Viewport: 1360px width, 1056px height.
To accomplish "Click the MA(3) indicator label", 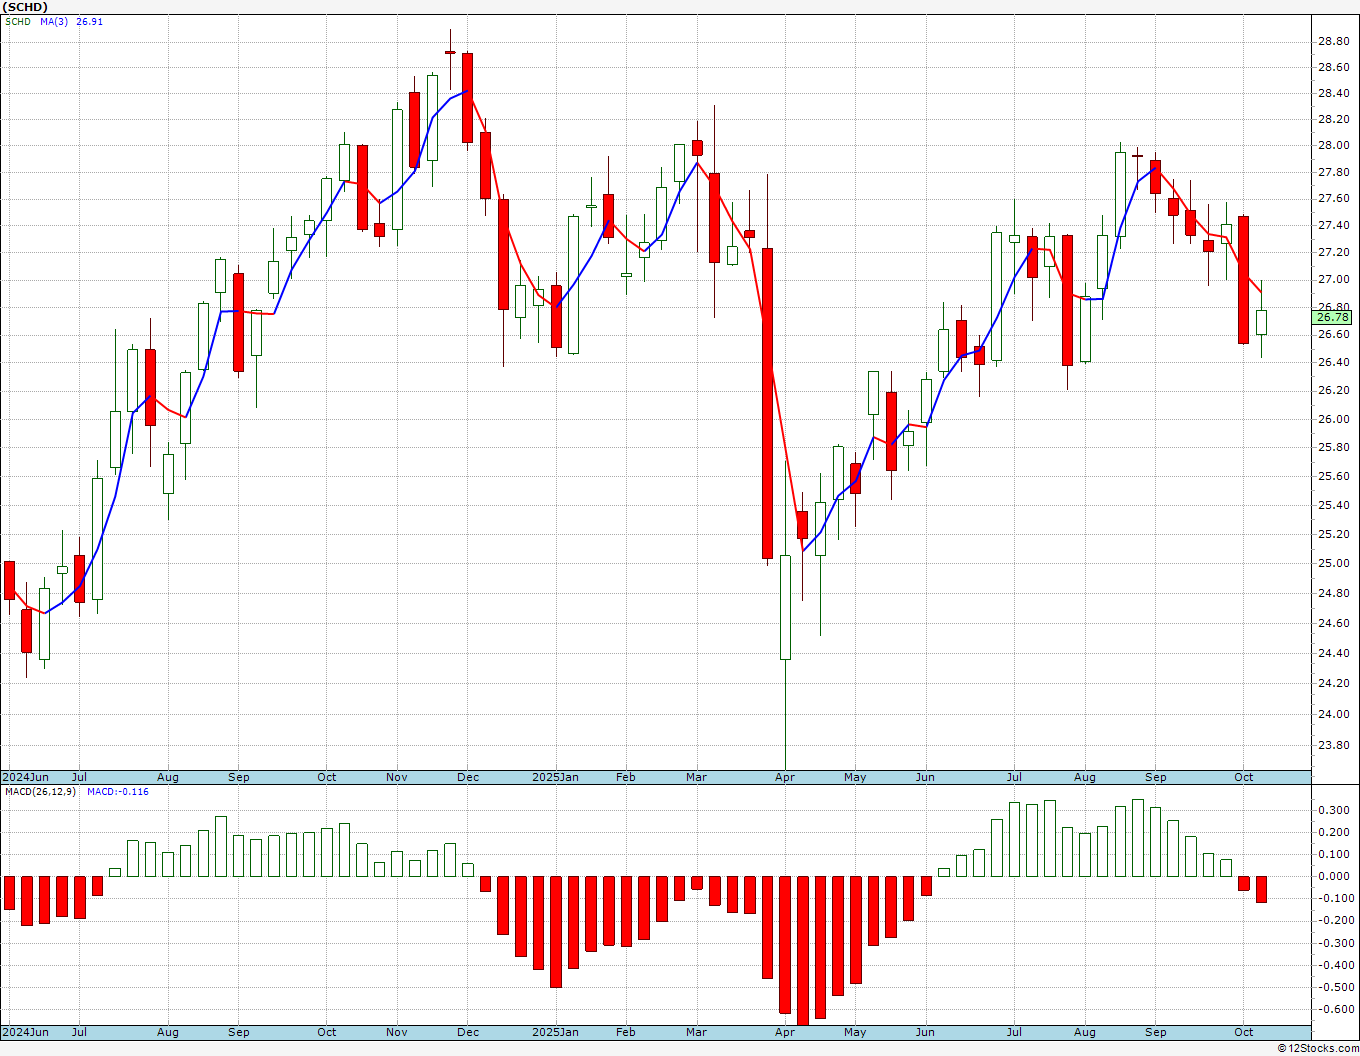I will 54,22.
